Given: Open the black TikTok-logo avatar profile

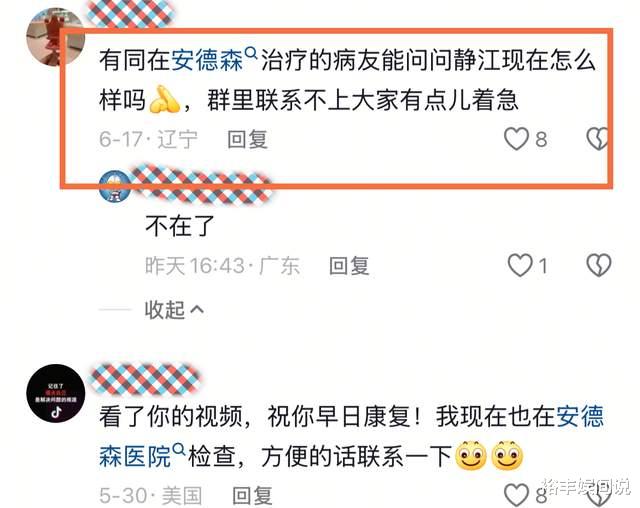Looking at the screenshot, I should [x=56, y=393].
